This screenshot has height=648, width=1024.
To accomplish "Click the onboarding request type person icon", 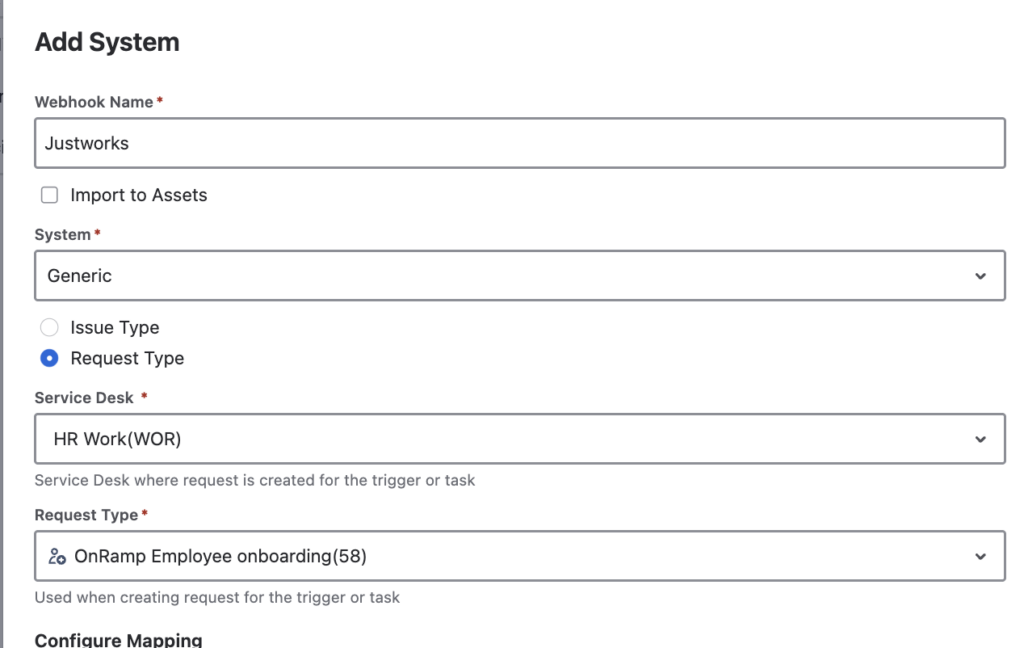I will coord(57,556).
